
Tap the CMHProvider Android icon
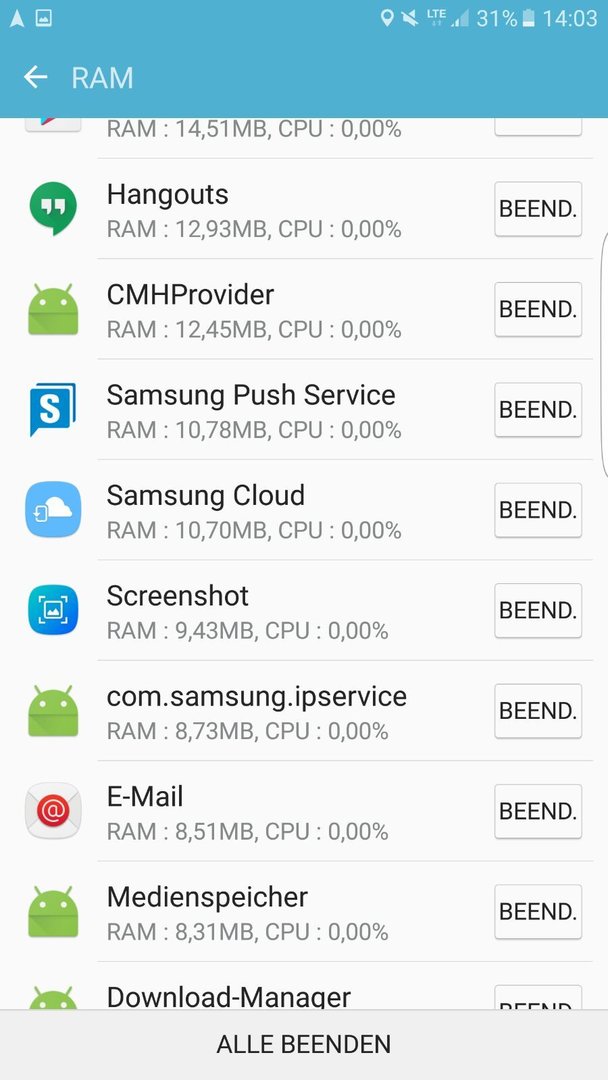[53, 309]
